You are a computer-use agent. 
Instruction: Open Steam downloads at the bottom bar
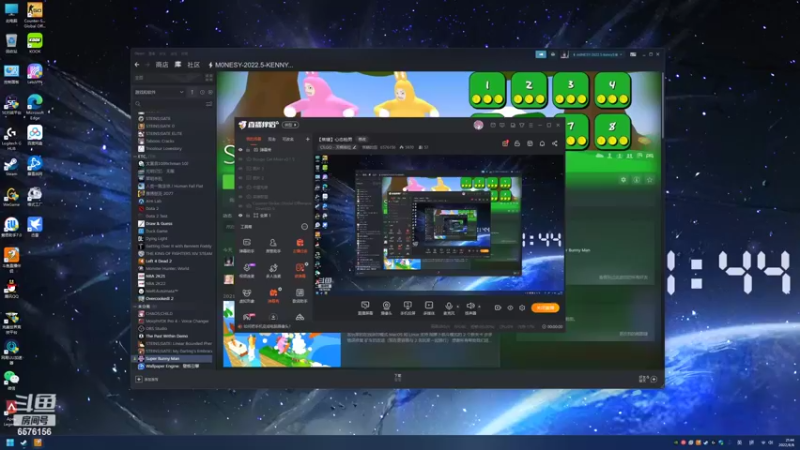pyautogui.click(x=397, y=378)
